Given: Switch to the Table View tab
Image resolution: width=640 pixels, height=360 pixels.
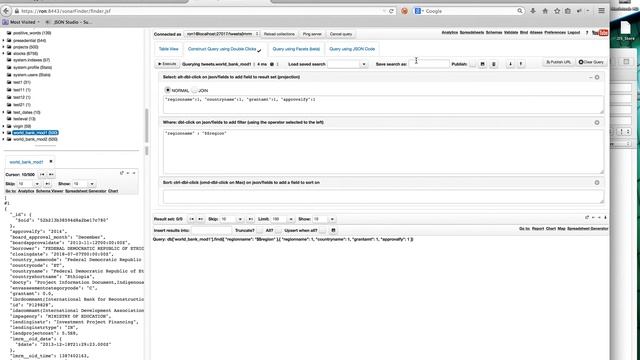Looking at the screenshot, I should point(169,49).
